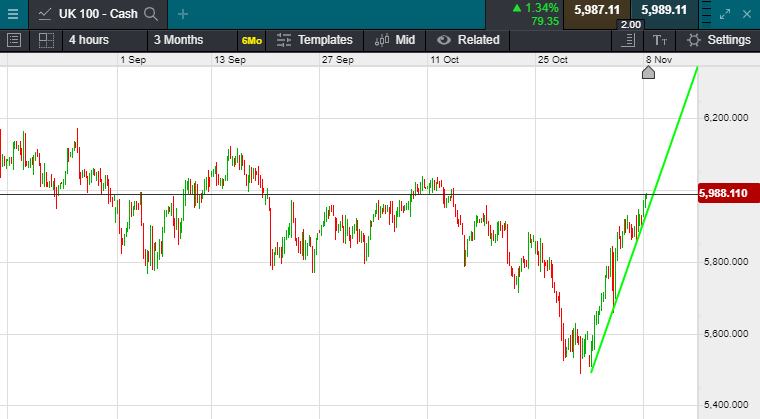Viewport: 760px width, 419px height.
Task: Open the Mid price type dropdown
Action: (x=395, y=40)
